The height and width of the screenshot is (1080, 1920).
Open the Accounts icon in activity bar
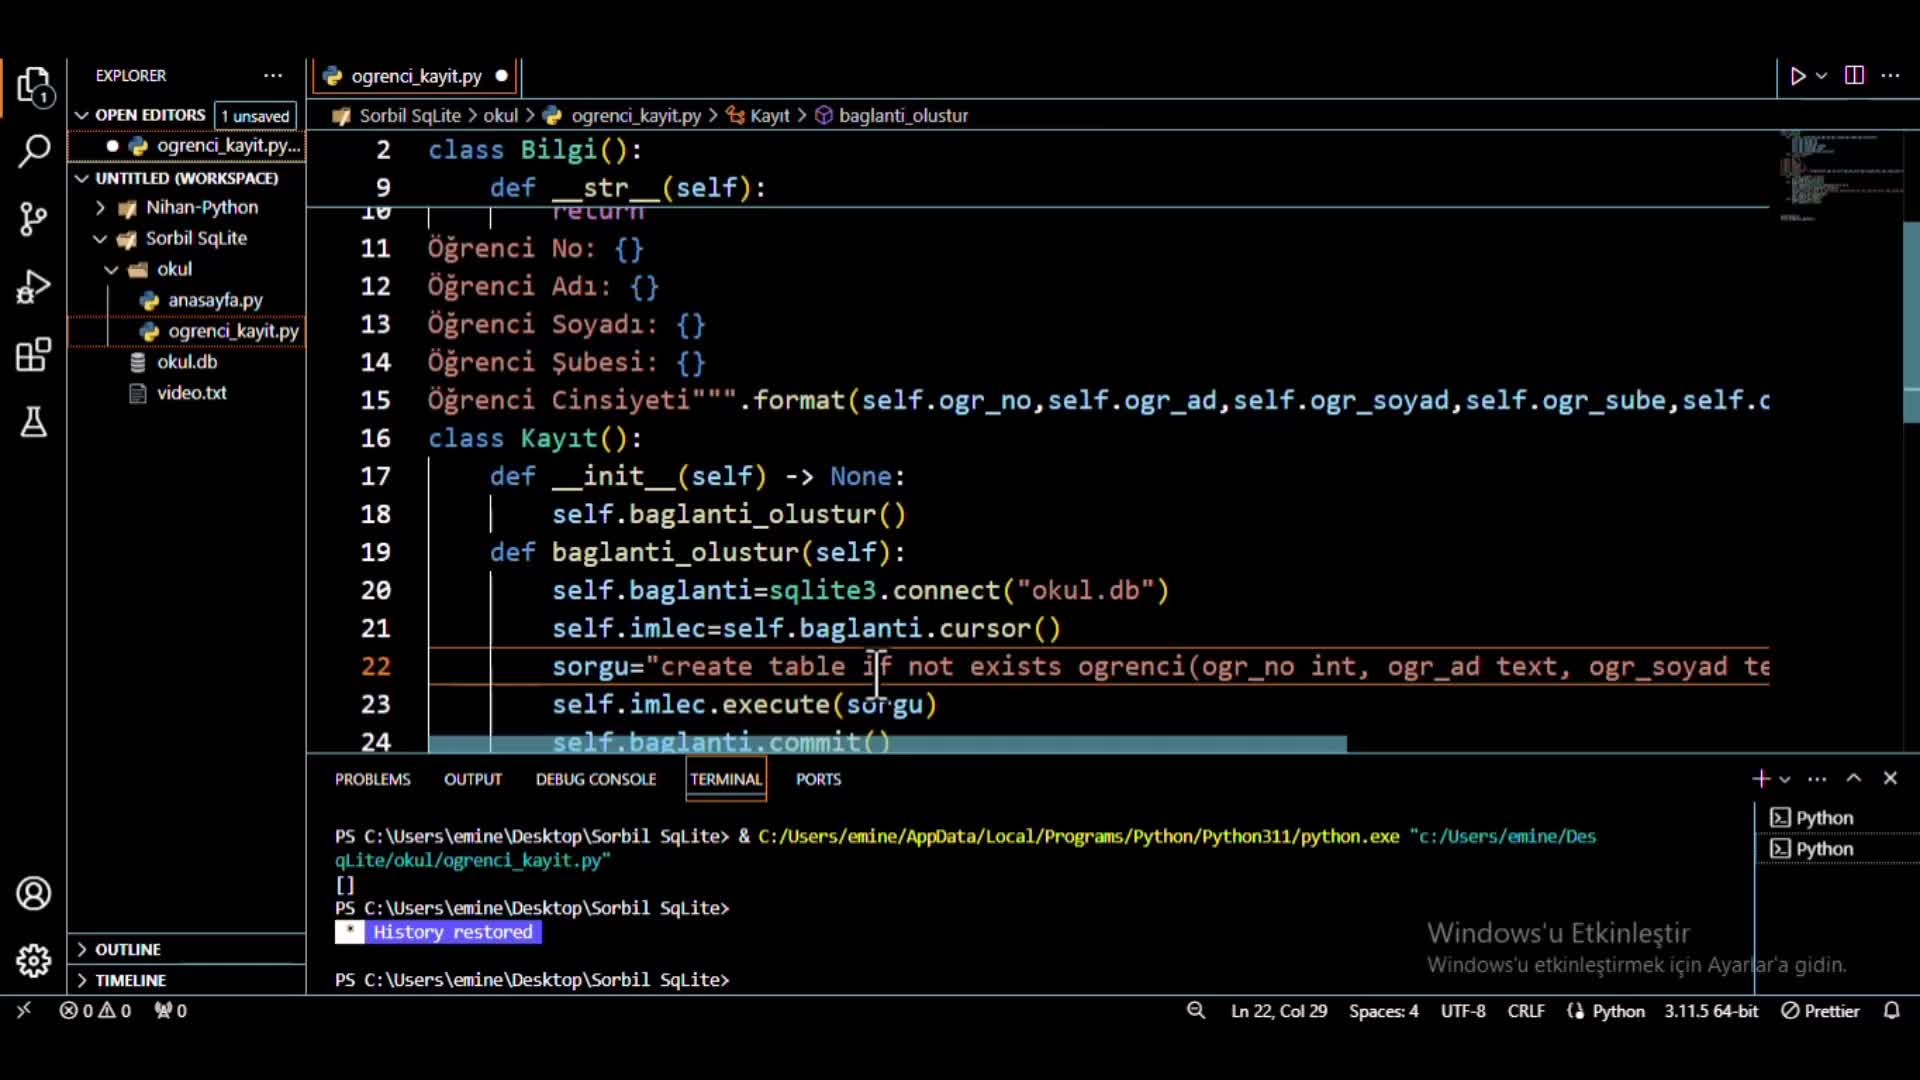click(34, 893)
